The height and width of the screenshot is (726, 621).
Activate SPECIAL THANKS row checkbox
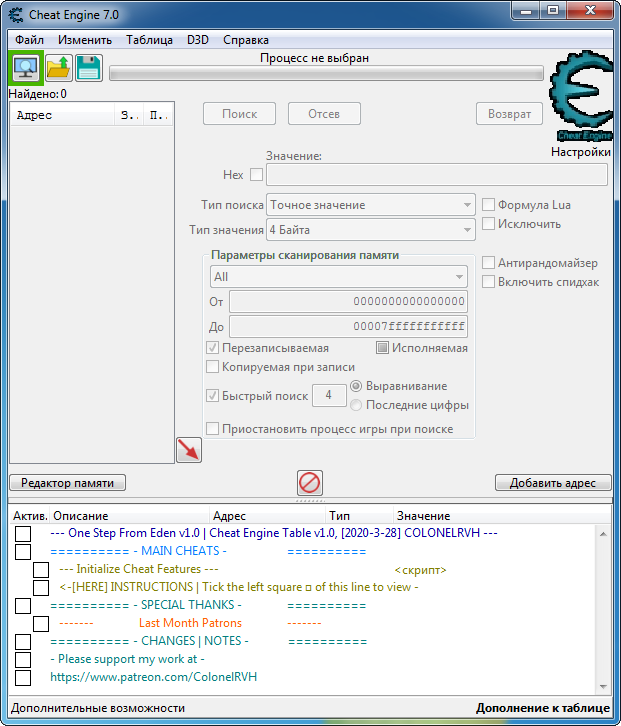click(23, 606)
